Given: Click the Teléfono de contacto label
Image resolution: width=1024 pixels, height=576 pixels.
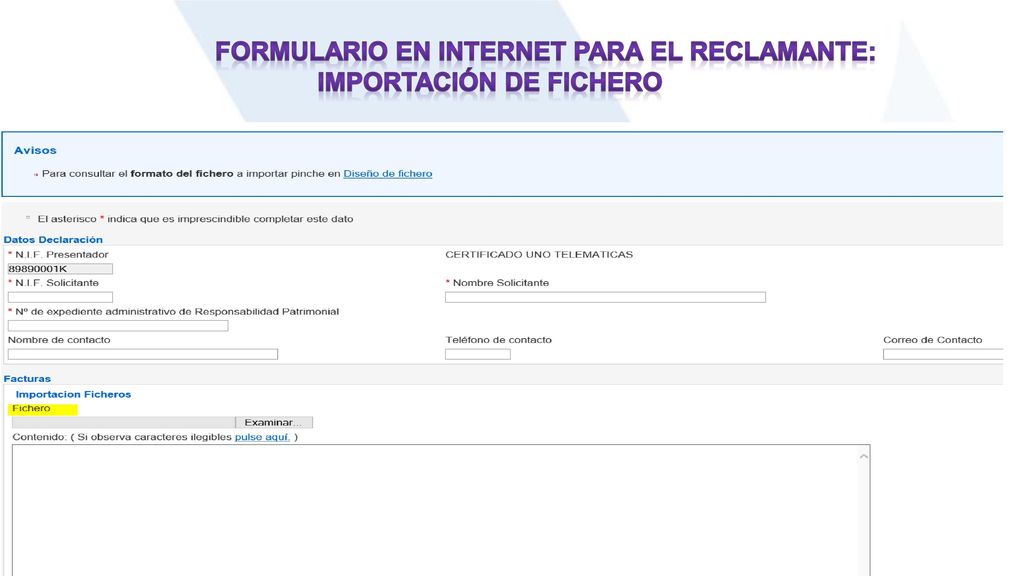Looking at the screenshot, I should click(x=498, y=340).
